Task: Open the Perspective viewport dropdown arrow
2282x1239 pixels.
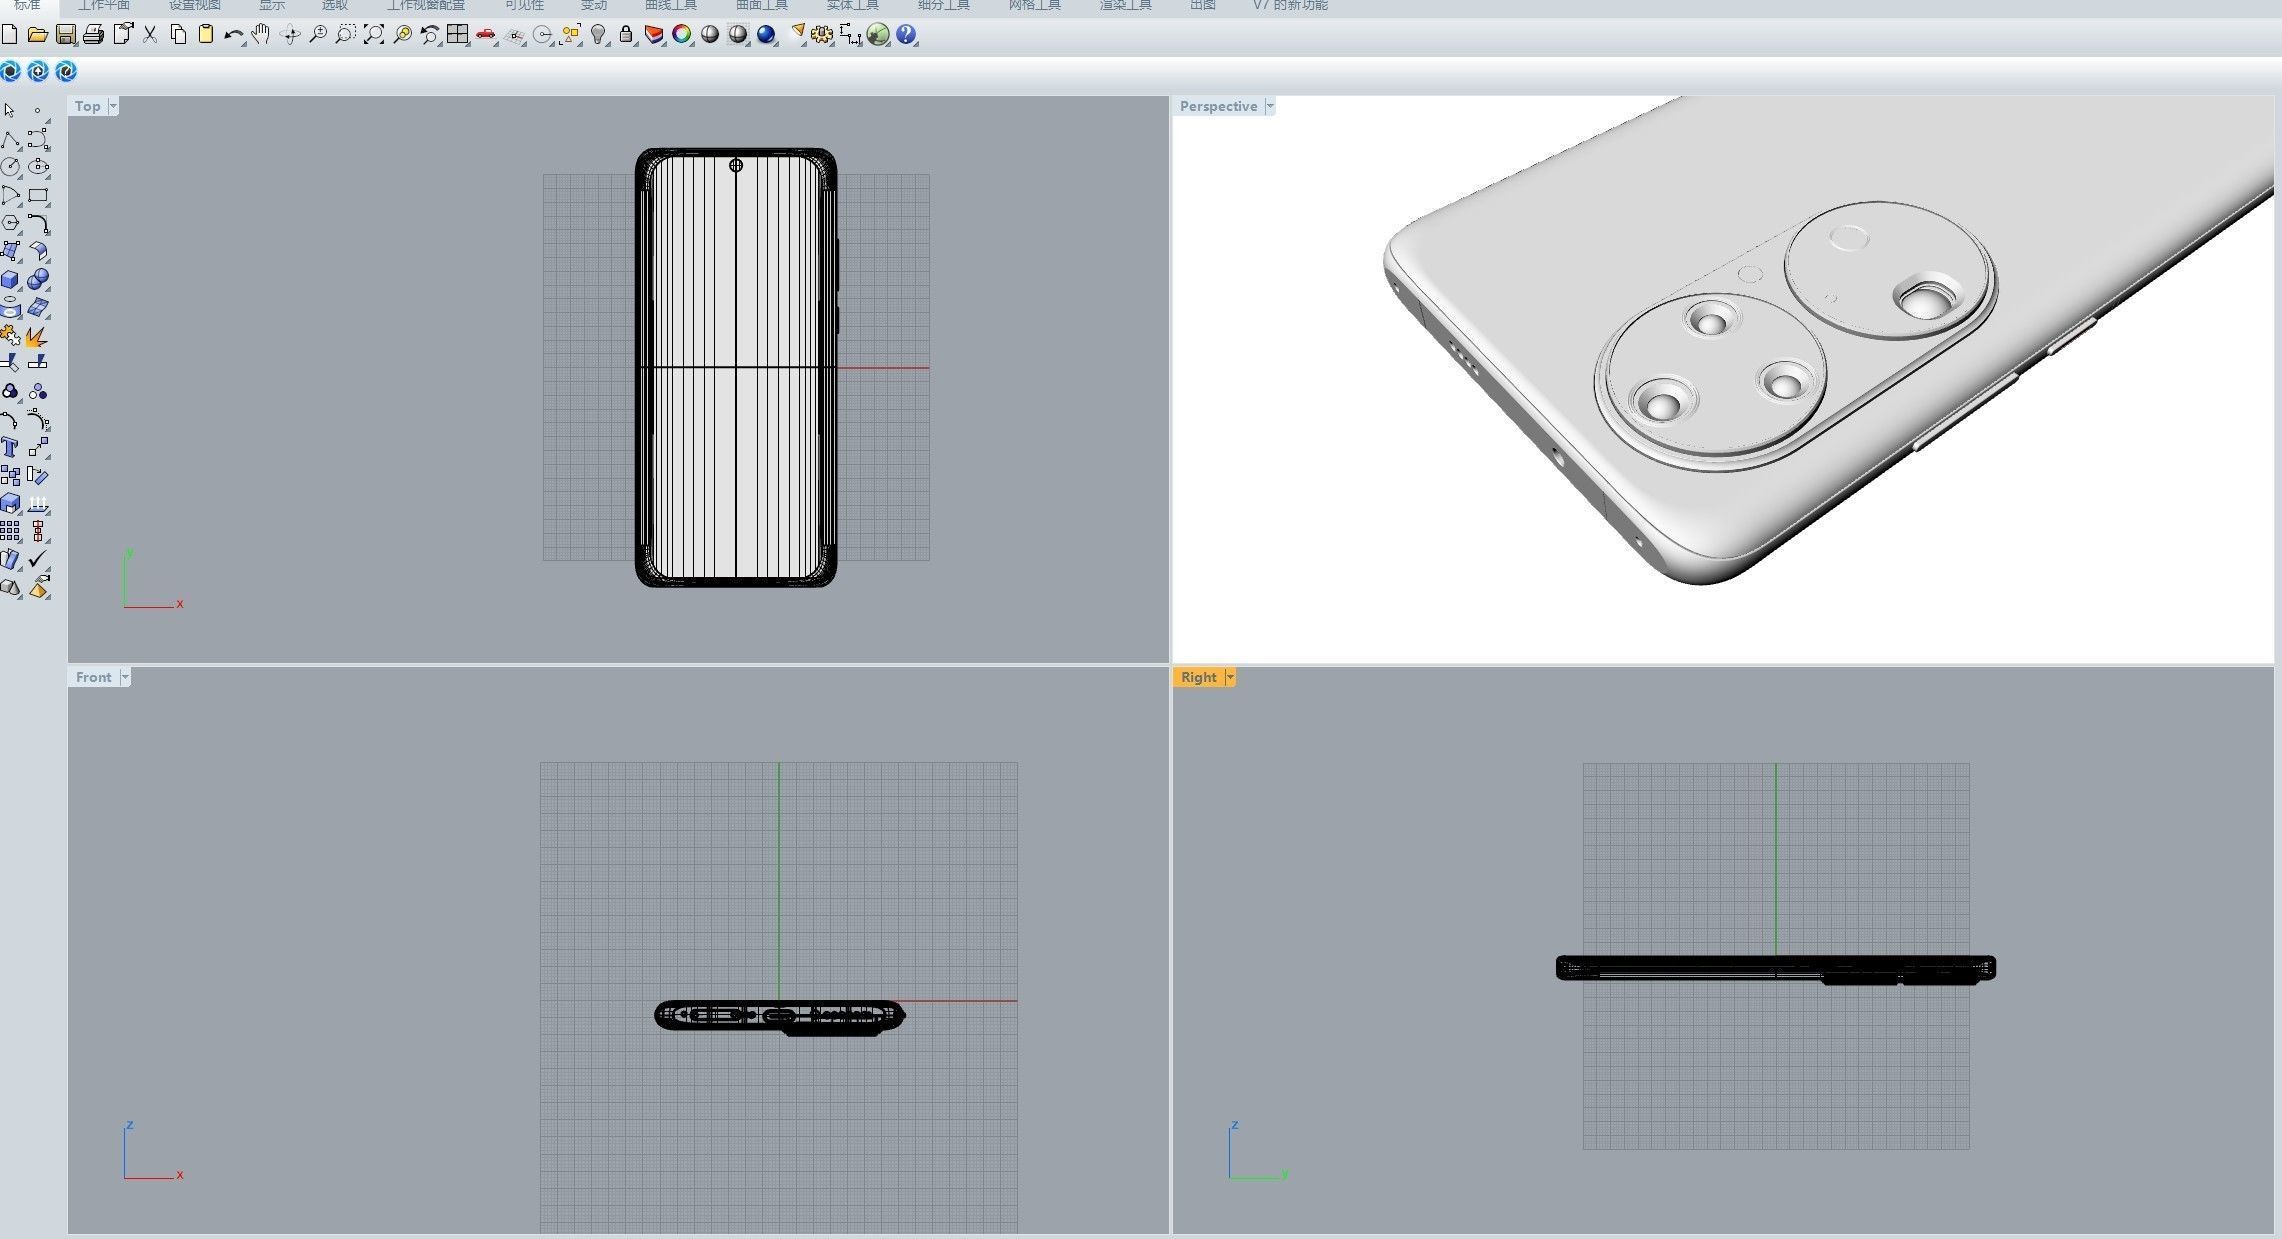Action: coord(1270,106)
